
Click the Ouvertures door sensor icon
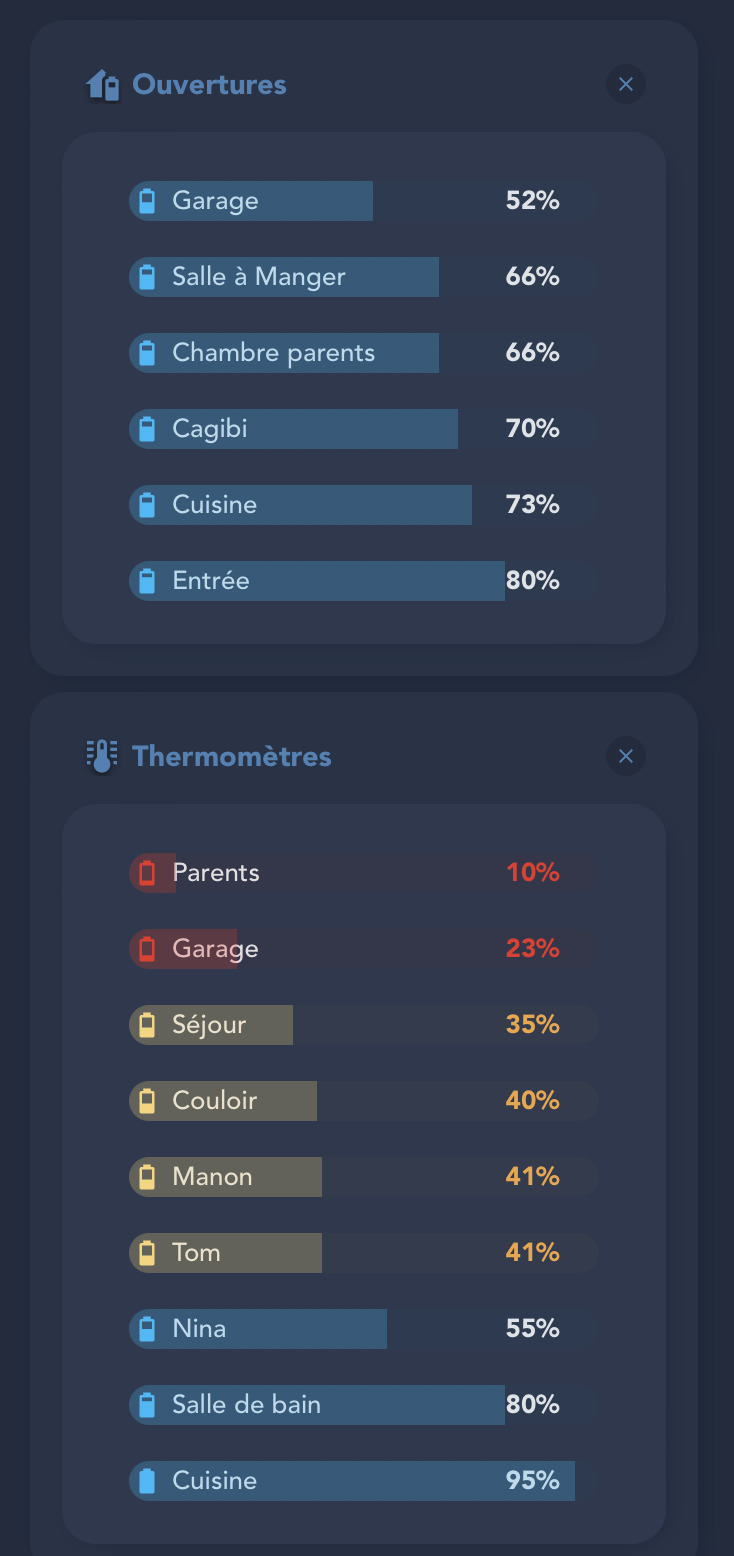103,85
